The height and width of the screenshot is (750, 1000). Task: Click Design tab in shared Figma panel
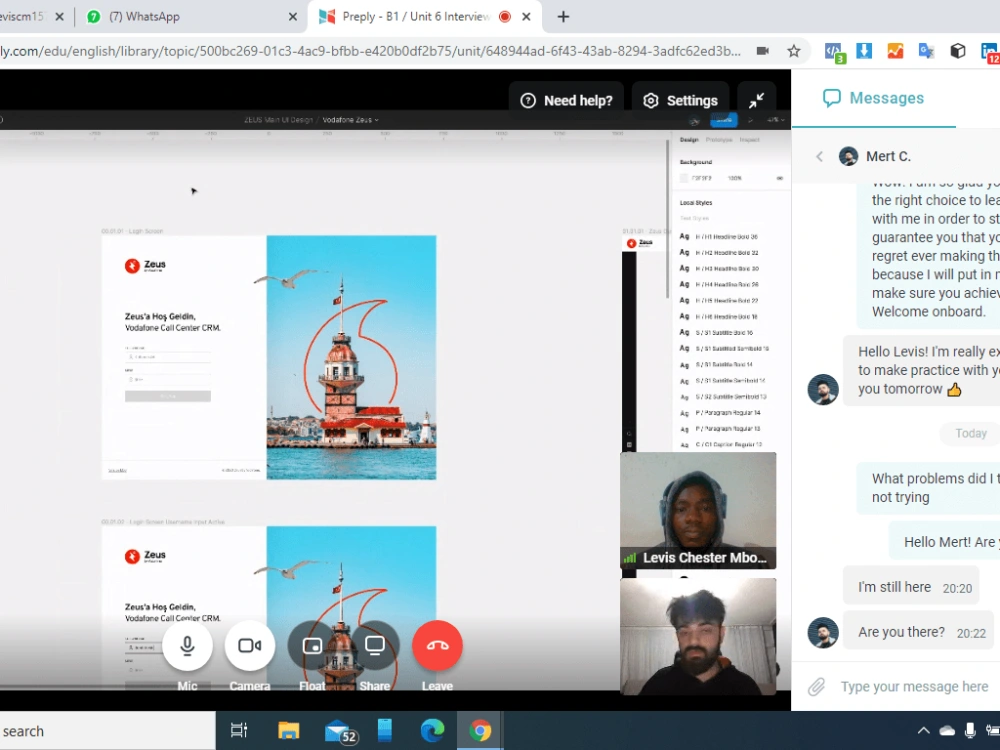[689, 140]
